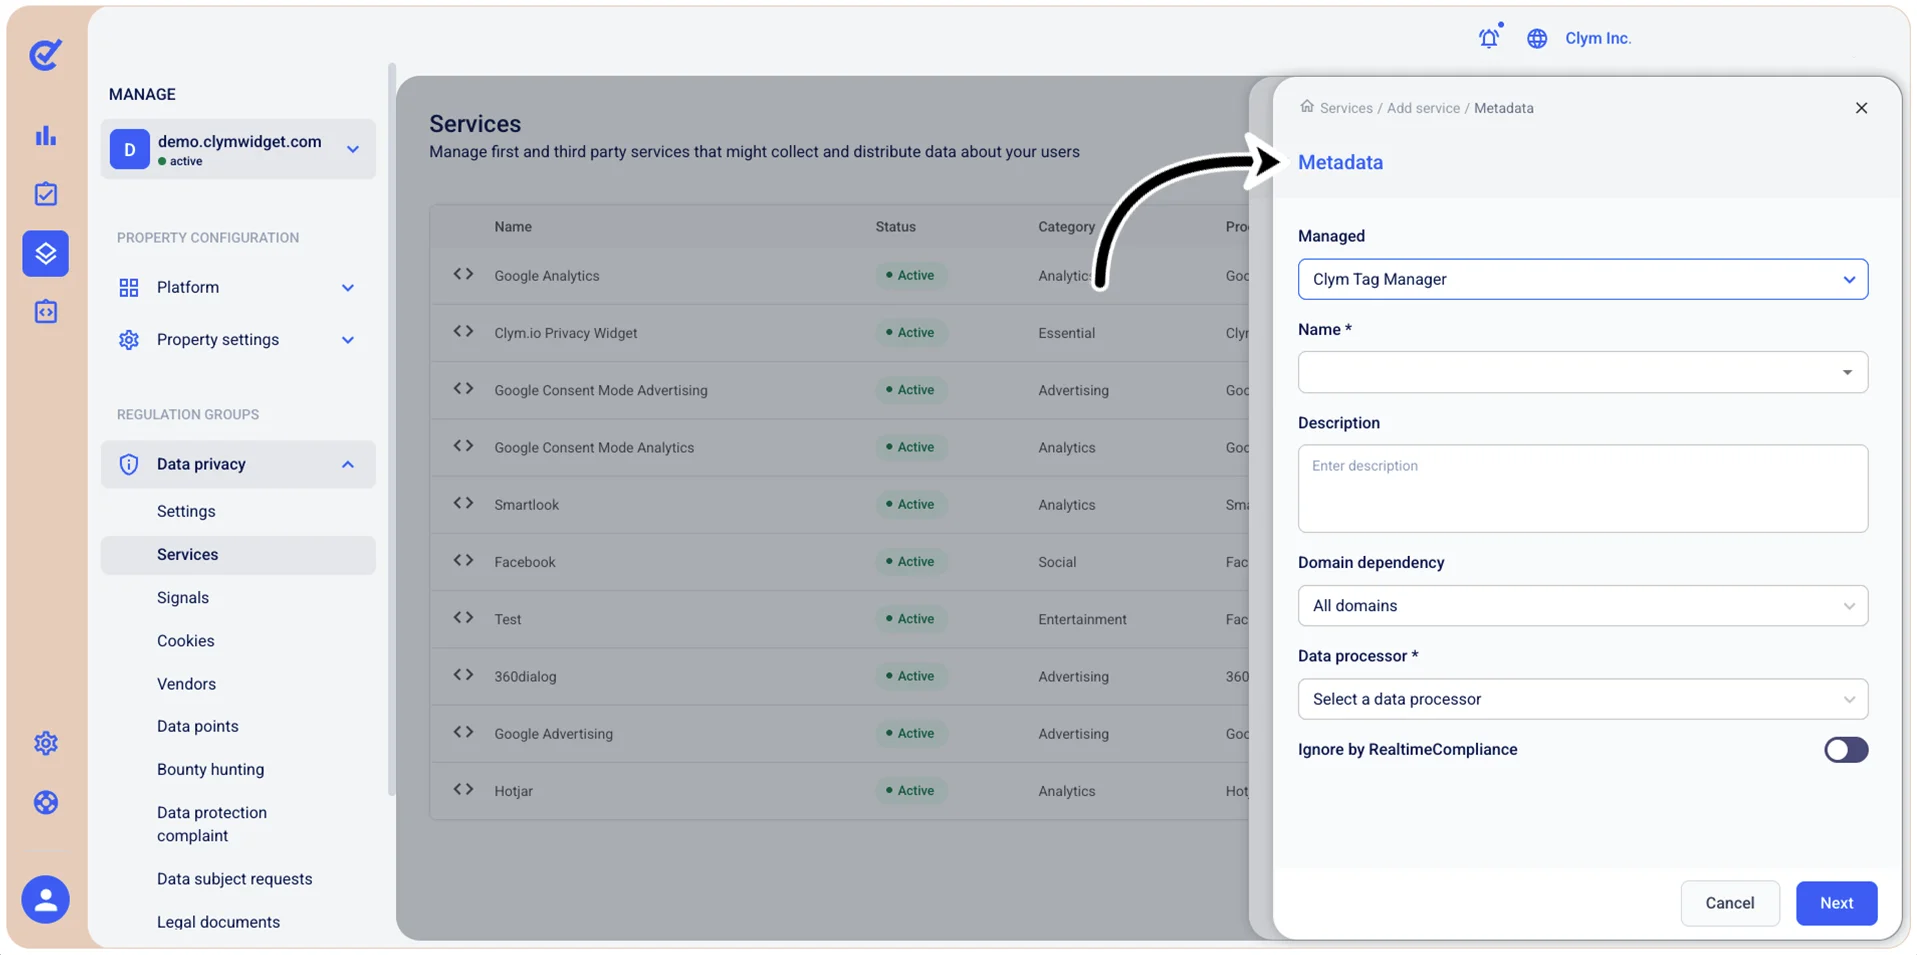Go to Settings under Data privacy
1917x955 pixels.
pos(186,511)
